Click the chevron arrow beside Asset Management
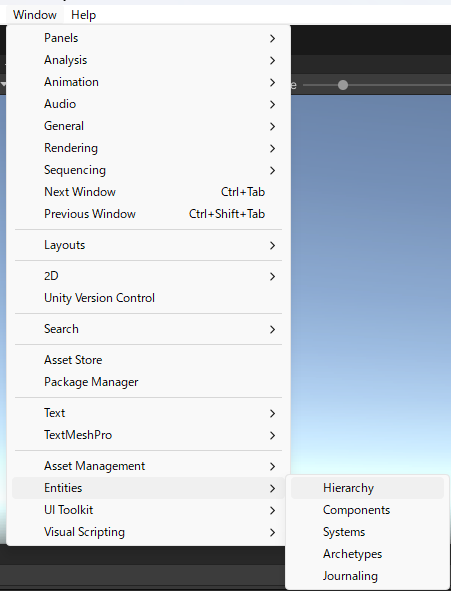Image resolution: width=451 pixels, height=591 pixels. (x=272, y=467)
